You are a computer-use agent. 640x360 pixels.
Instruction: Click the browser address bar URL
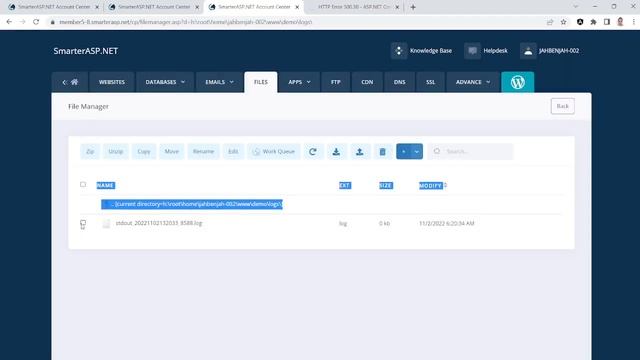186,22
